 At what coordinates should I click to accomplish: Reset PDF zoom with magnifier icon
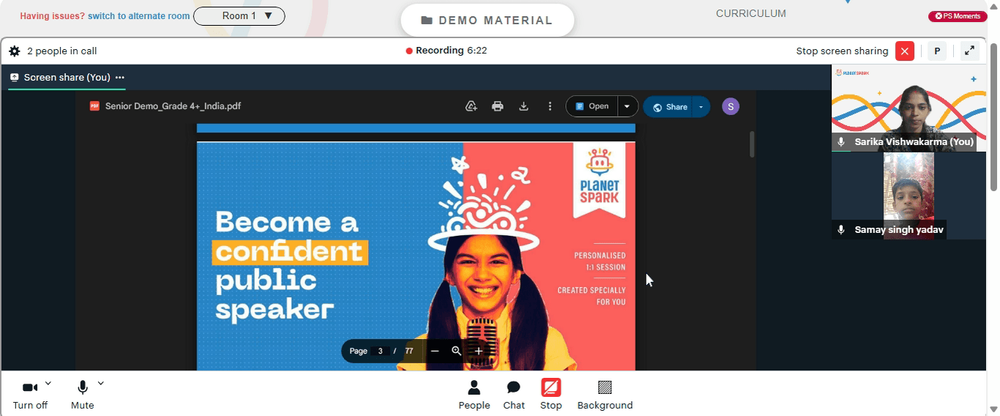point(456,351)
